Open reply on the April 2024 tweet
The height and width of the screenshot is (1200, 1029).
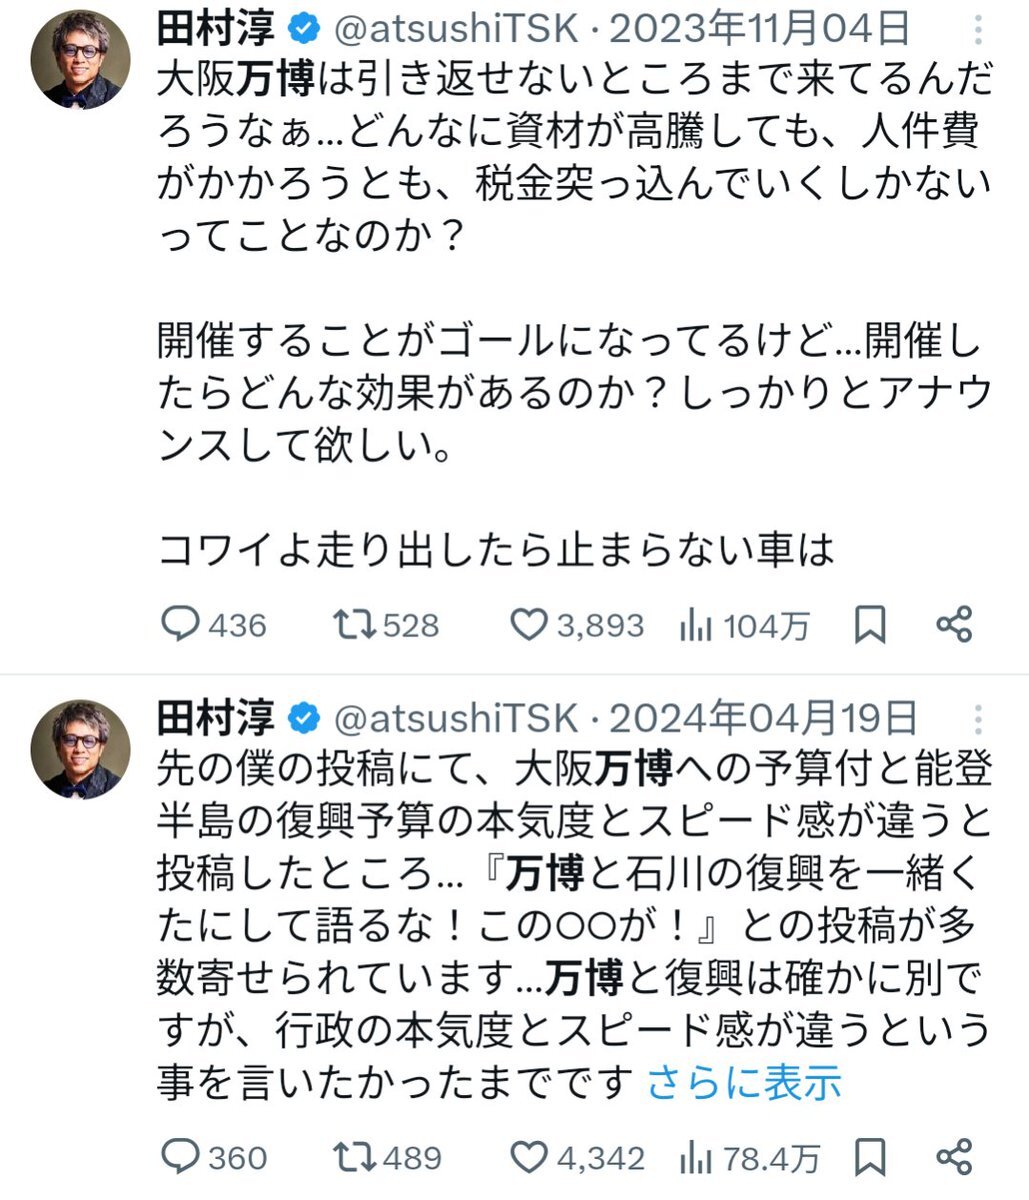pyautogui.click(x=182, y=1157)
